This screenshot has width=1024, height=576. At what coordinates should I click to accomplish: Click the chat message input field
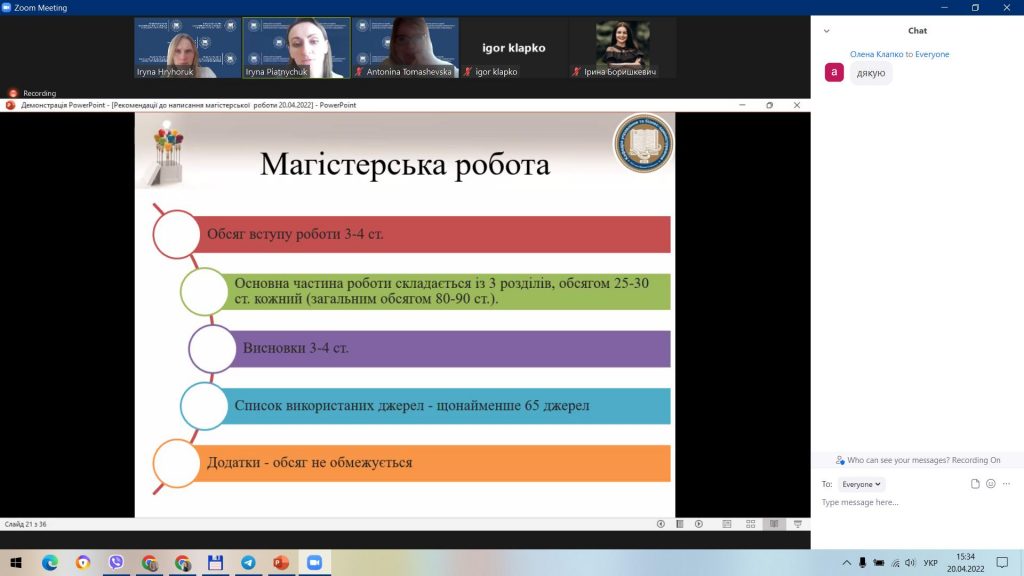point(917,502)
